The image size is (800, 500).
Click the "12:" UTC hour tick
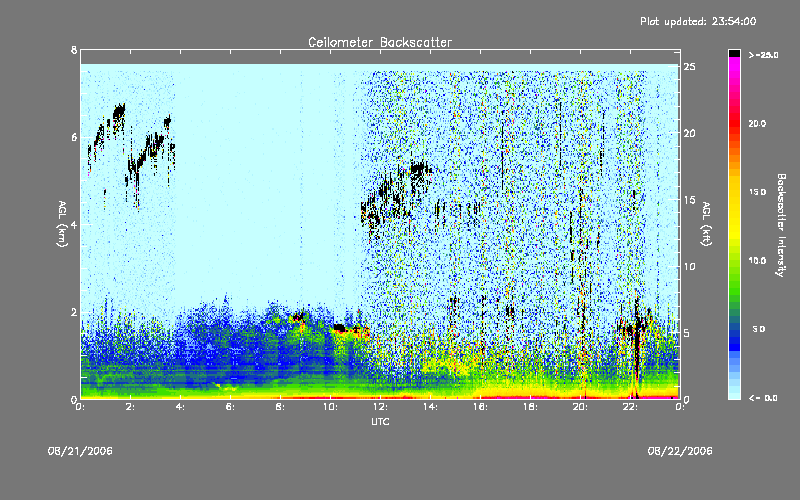[380, 407]
